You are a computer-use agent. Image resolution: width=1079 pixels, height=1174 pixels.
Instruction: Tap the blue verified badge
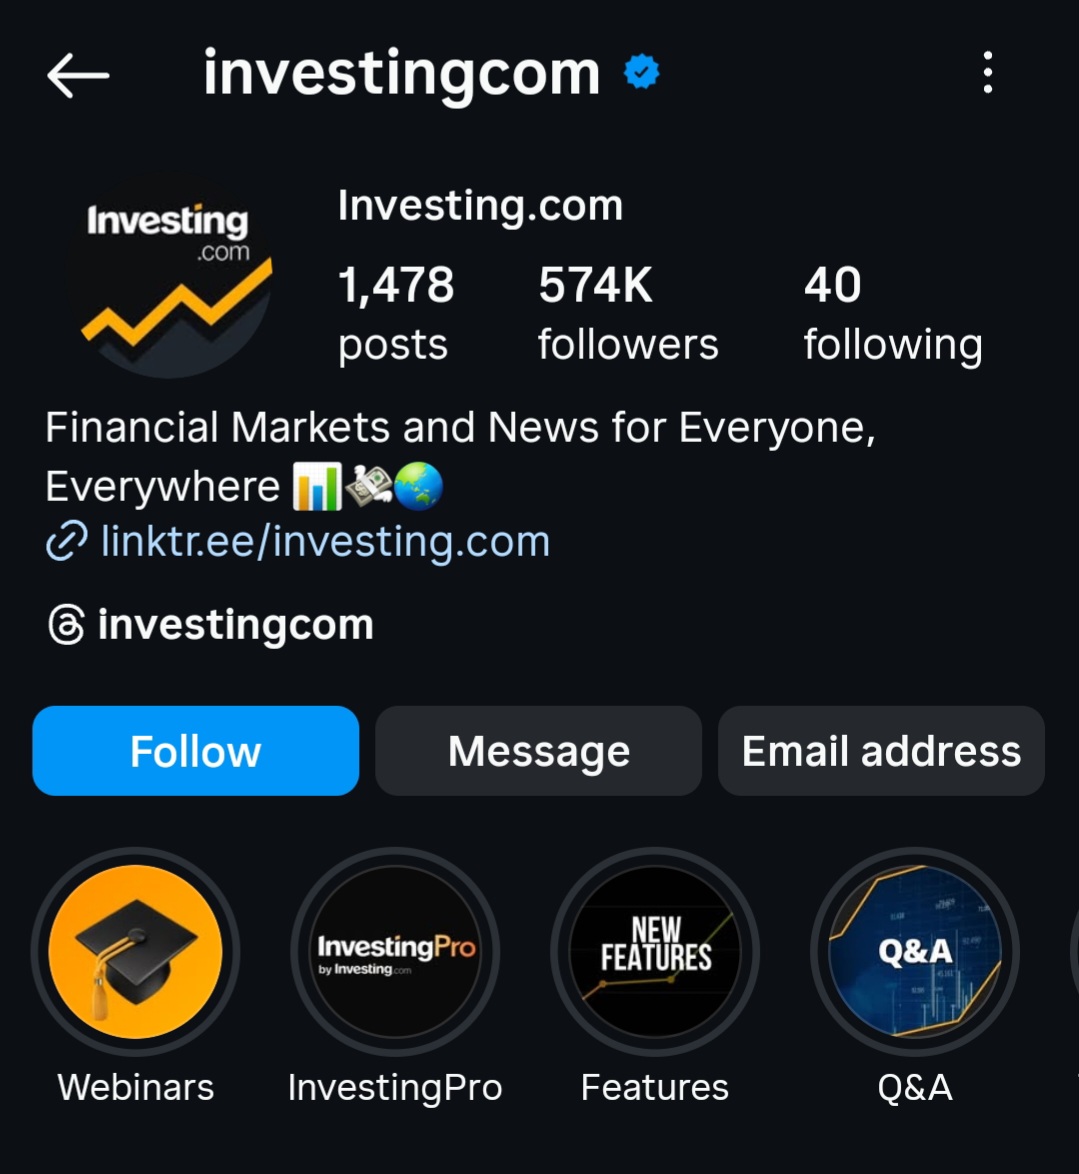tap(642, 72)
